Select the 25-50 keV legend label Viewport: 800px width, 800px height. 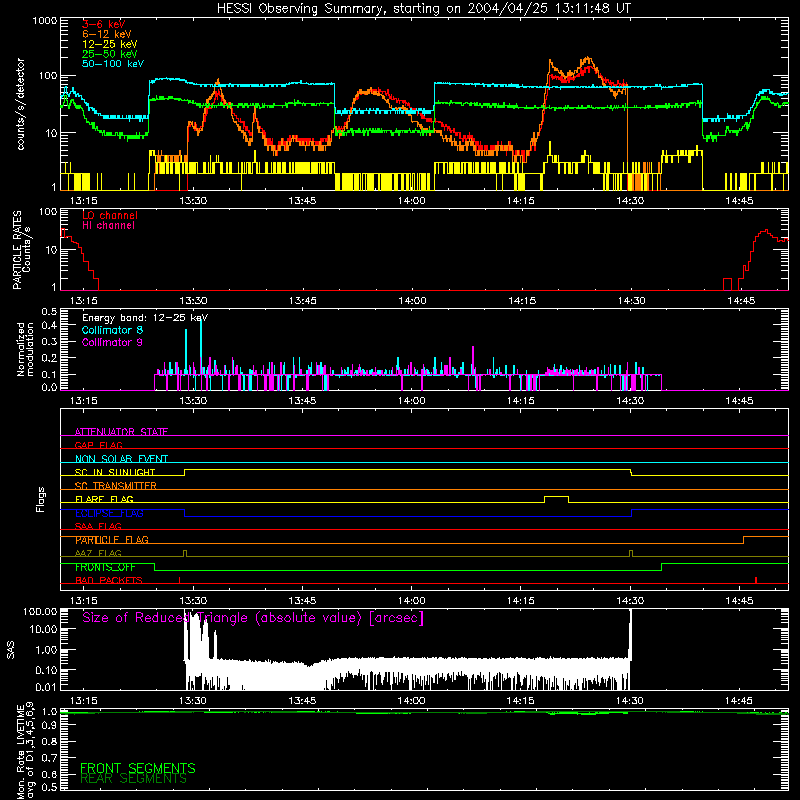109,54
